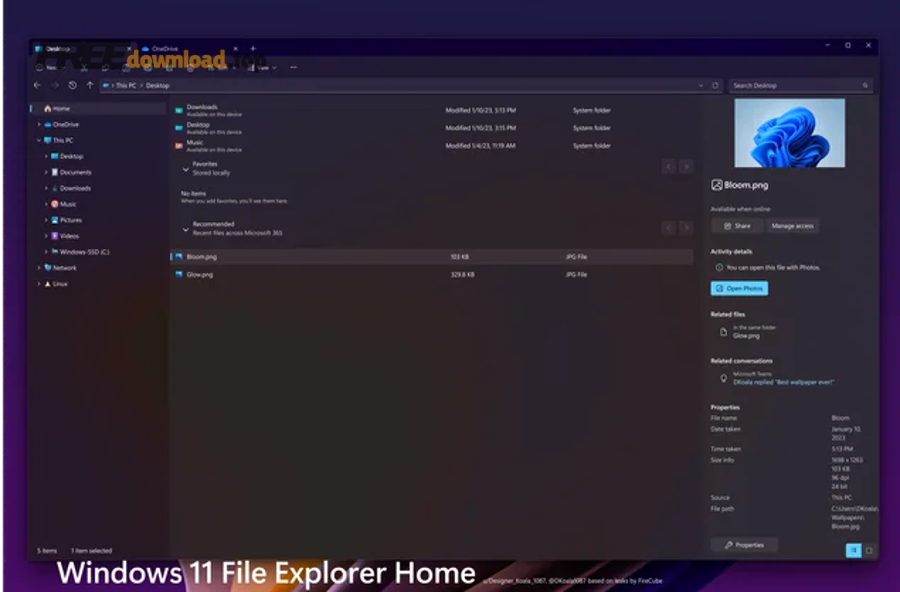Switch to large thumbnails view icon
Screen dimensions: 900x592
(869, 551)
